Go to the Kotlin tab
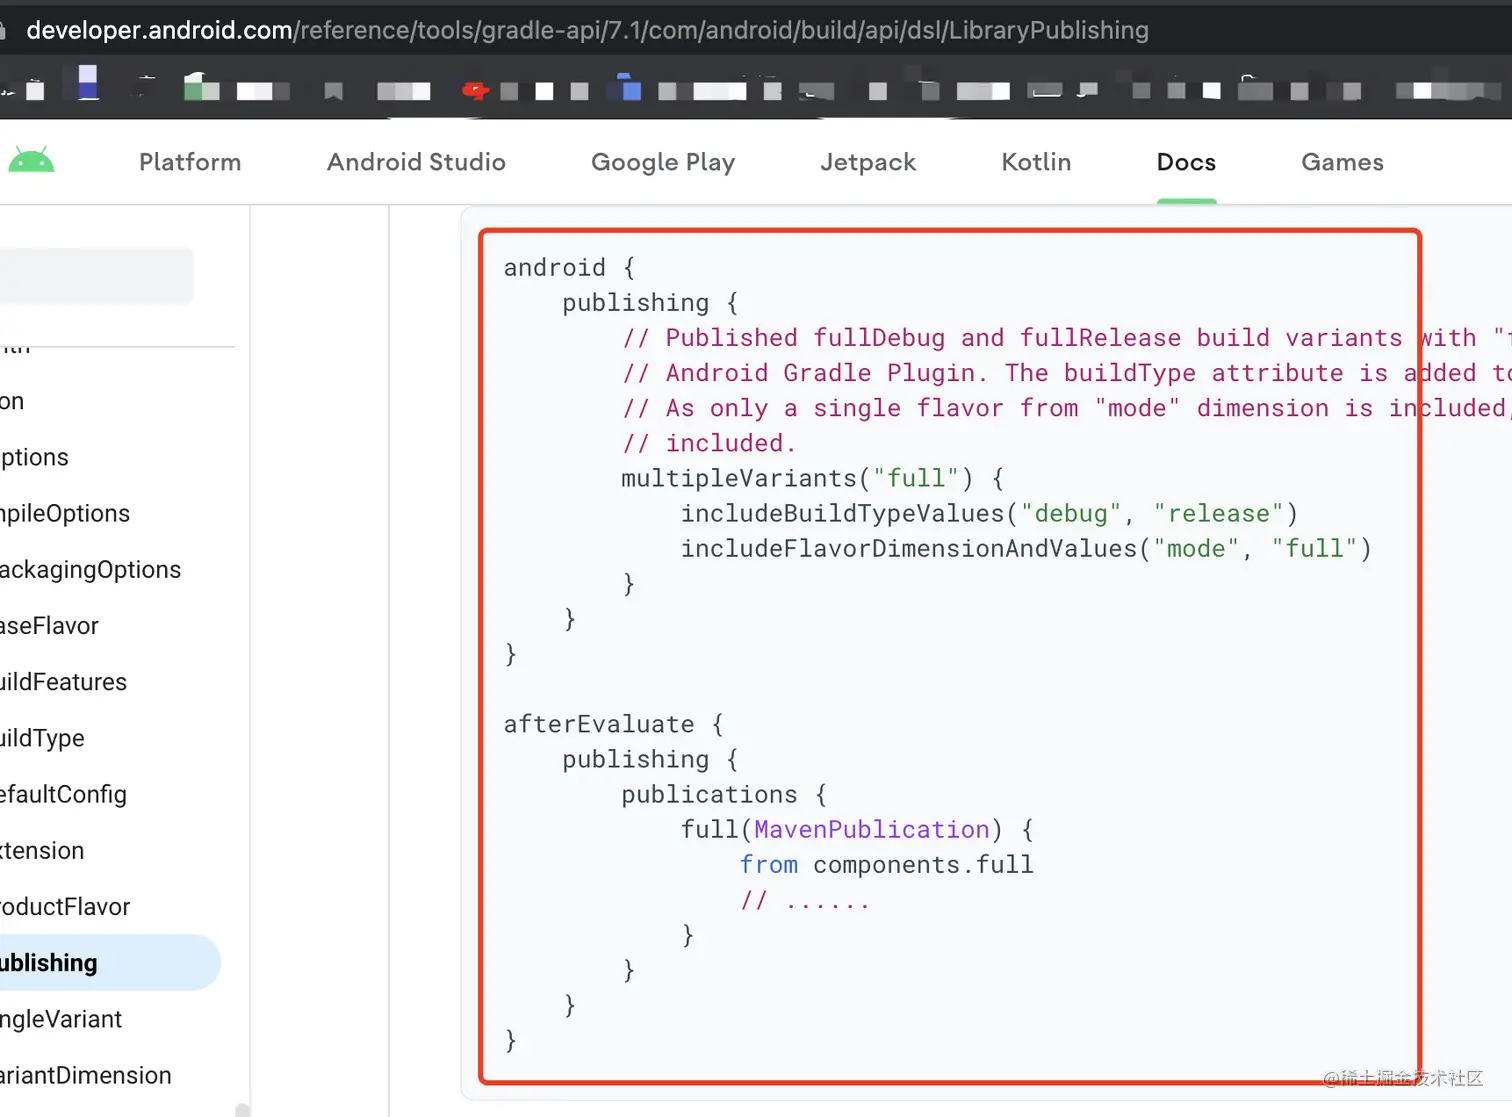Screen dimensions: 1512x1117 point(1036,162)
